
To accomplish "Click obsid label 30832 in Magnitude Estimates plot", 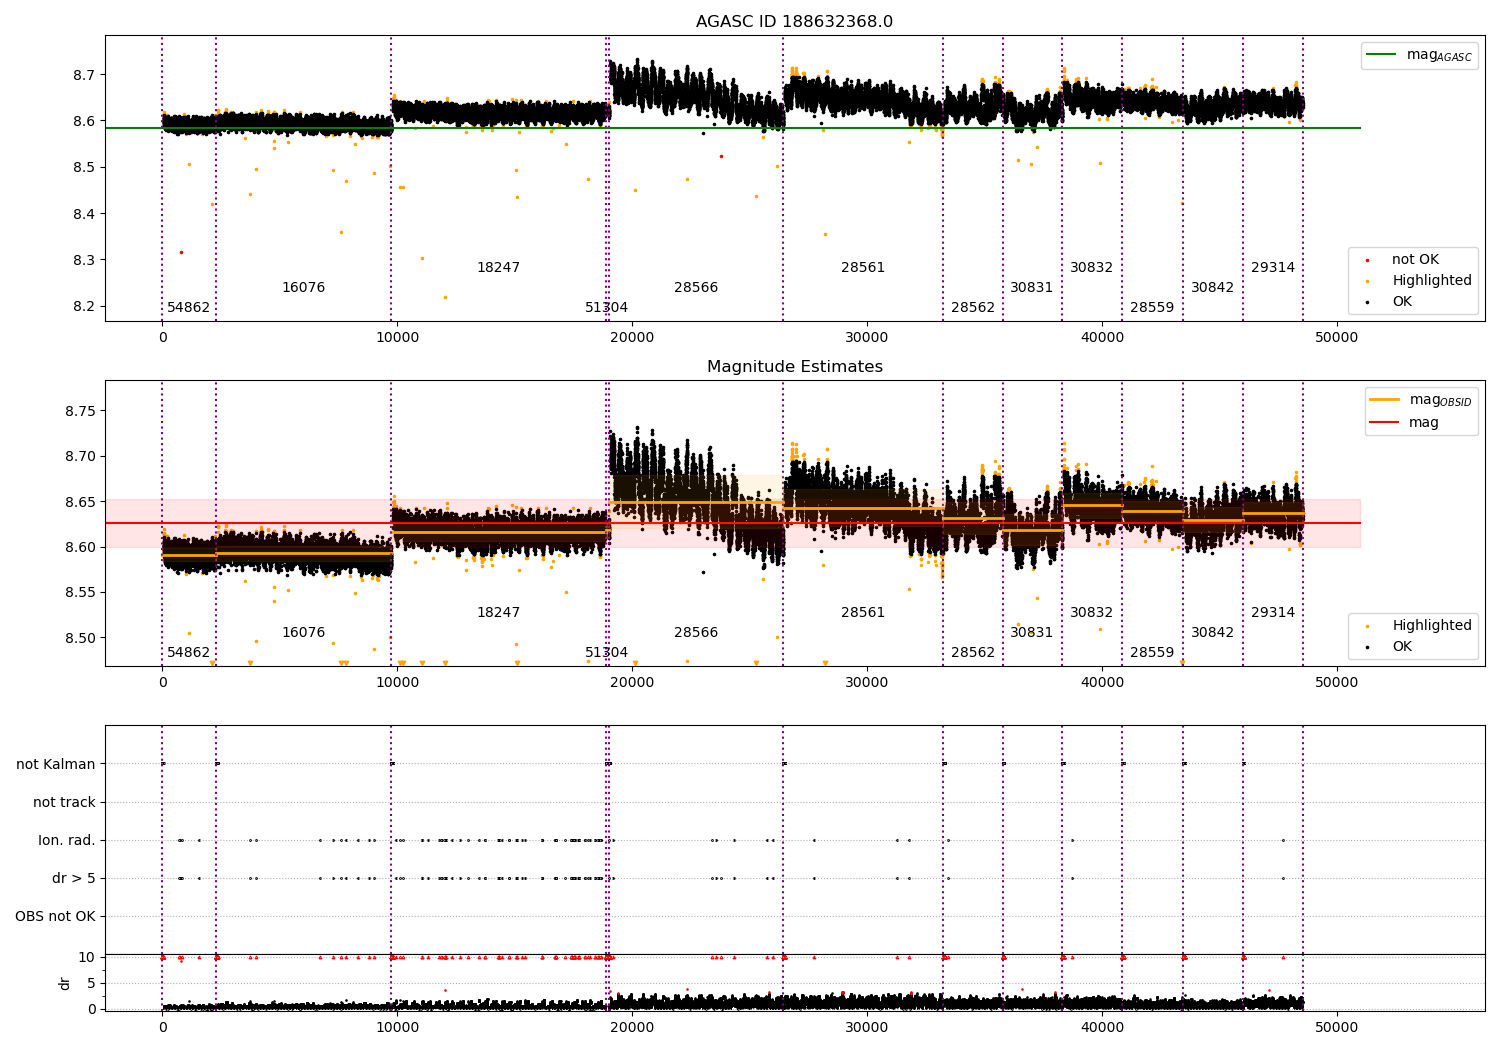I will (x=1092, y=613).
